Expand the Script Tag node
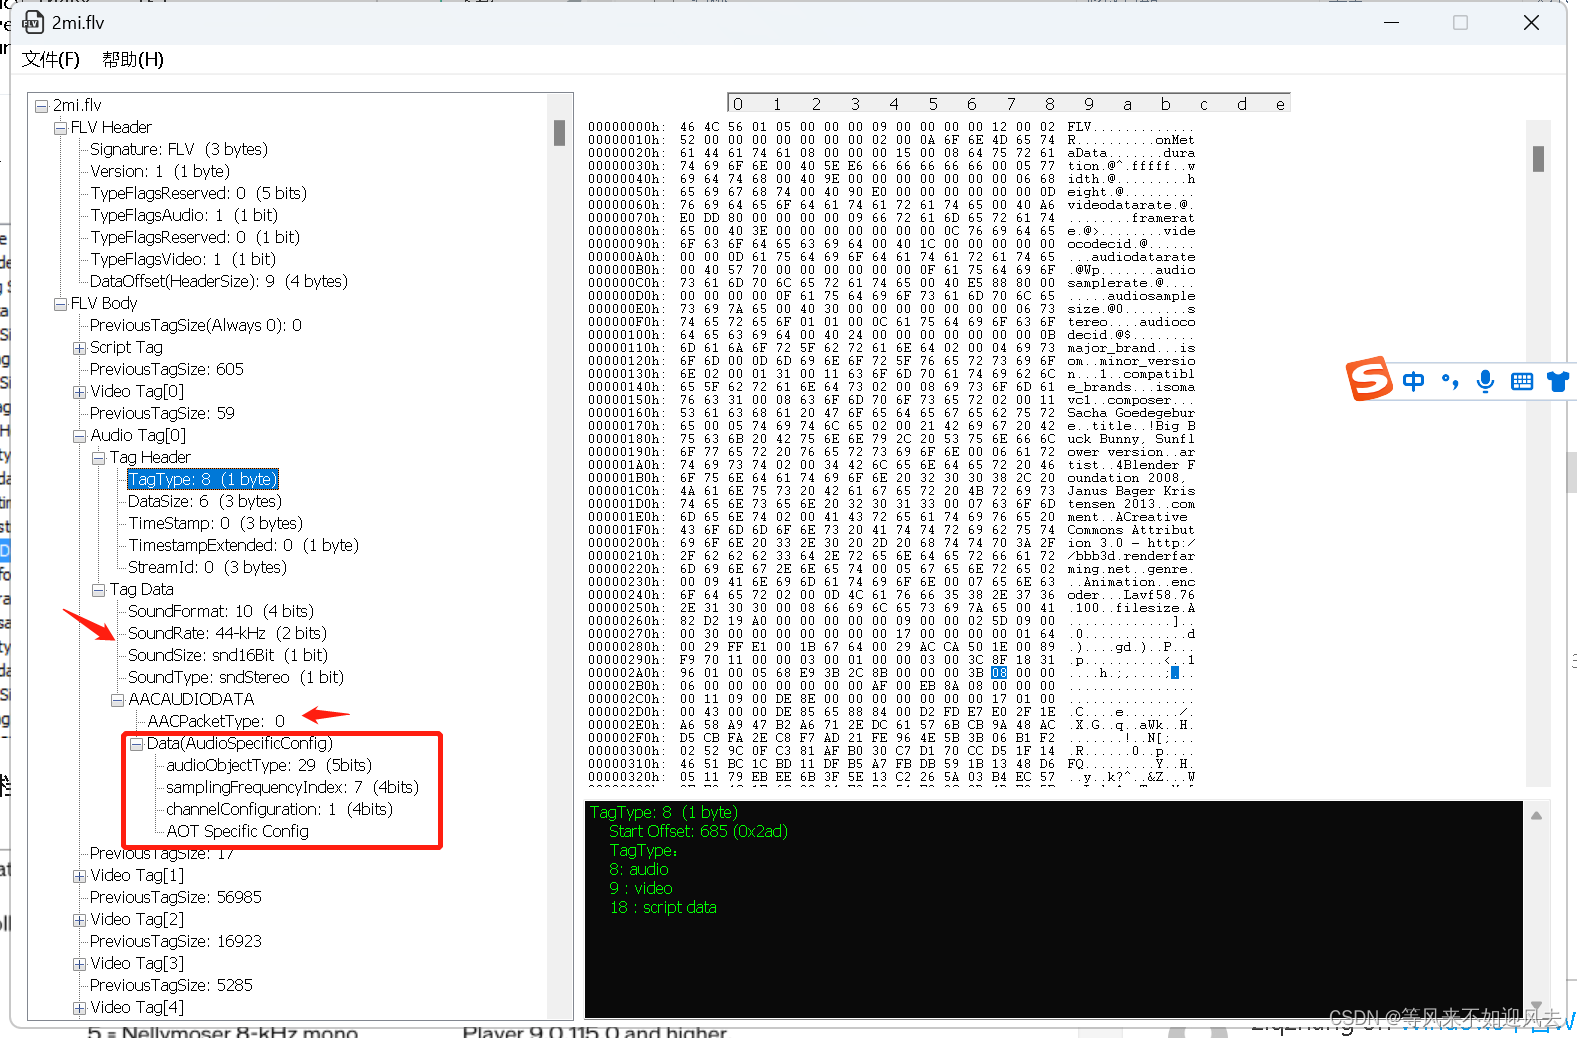The width and height of the screenshot is (1577, 1038). tap(79, 348)
